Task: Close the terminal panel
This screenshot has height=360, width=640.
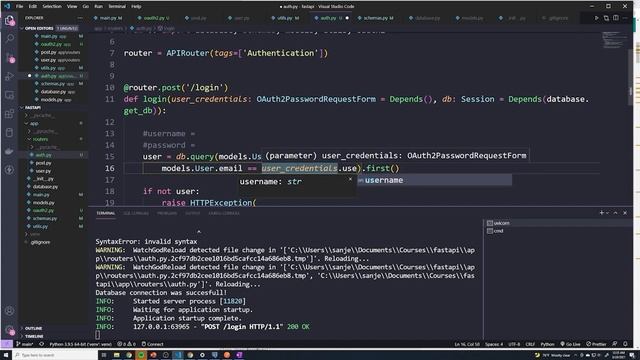Action: pyautogui.click(x=625, y=213)
